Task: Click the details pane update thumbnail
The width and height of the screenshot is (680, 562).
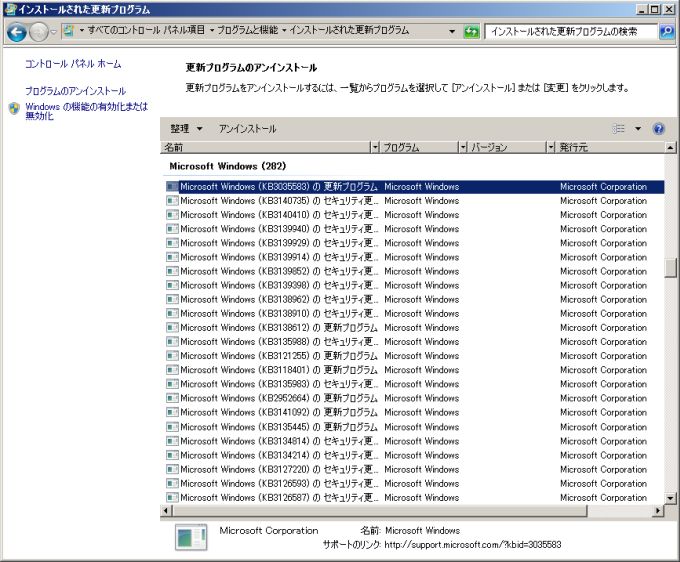Action: [x=191, y=537]
